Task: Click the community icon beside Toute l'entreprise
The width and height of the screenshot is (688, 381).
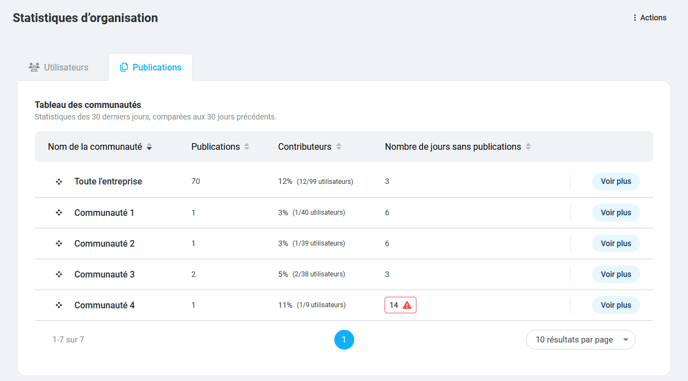Action: 59,182
